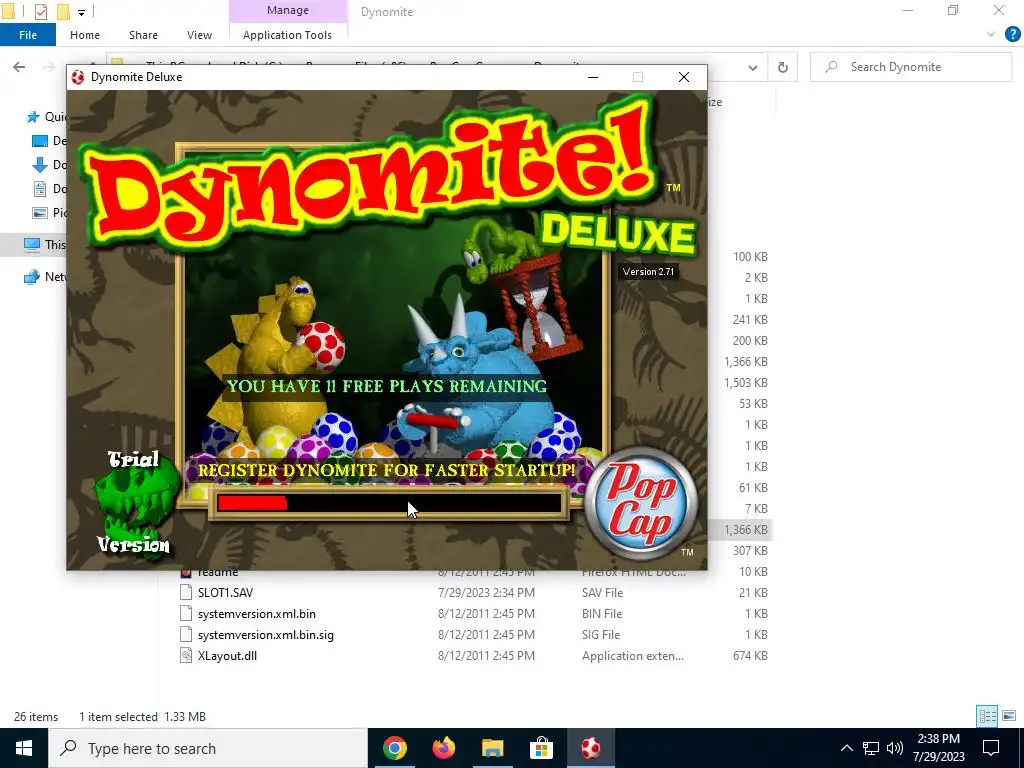Select Pictures icon in navigation pane
Viewport: 1024px width, 768px height.
[x=40, y=212]
